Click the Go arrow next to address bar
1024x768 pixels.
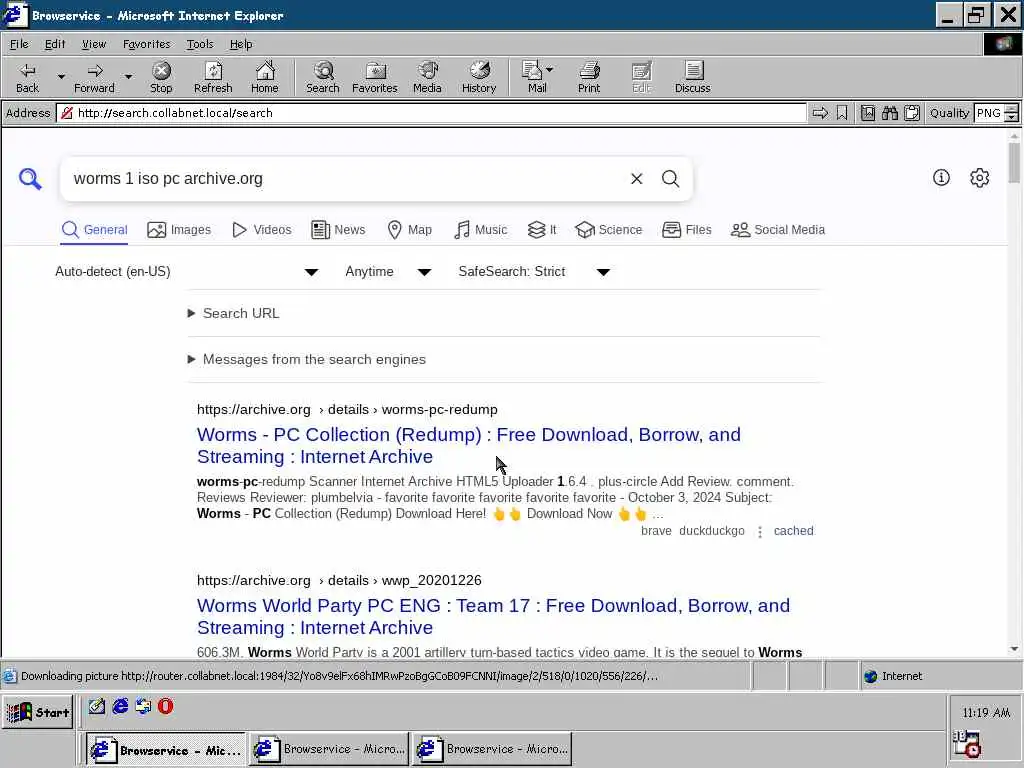tap(820, 113)
